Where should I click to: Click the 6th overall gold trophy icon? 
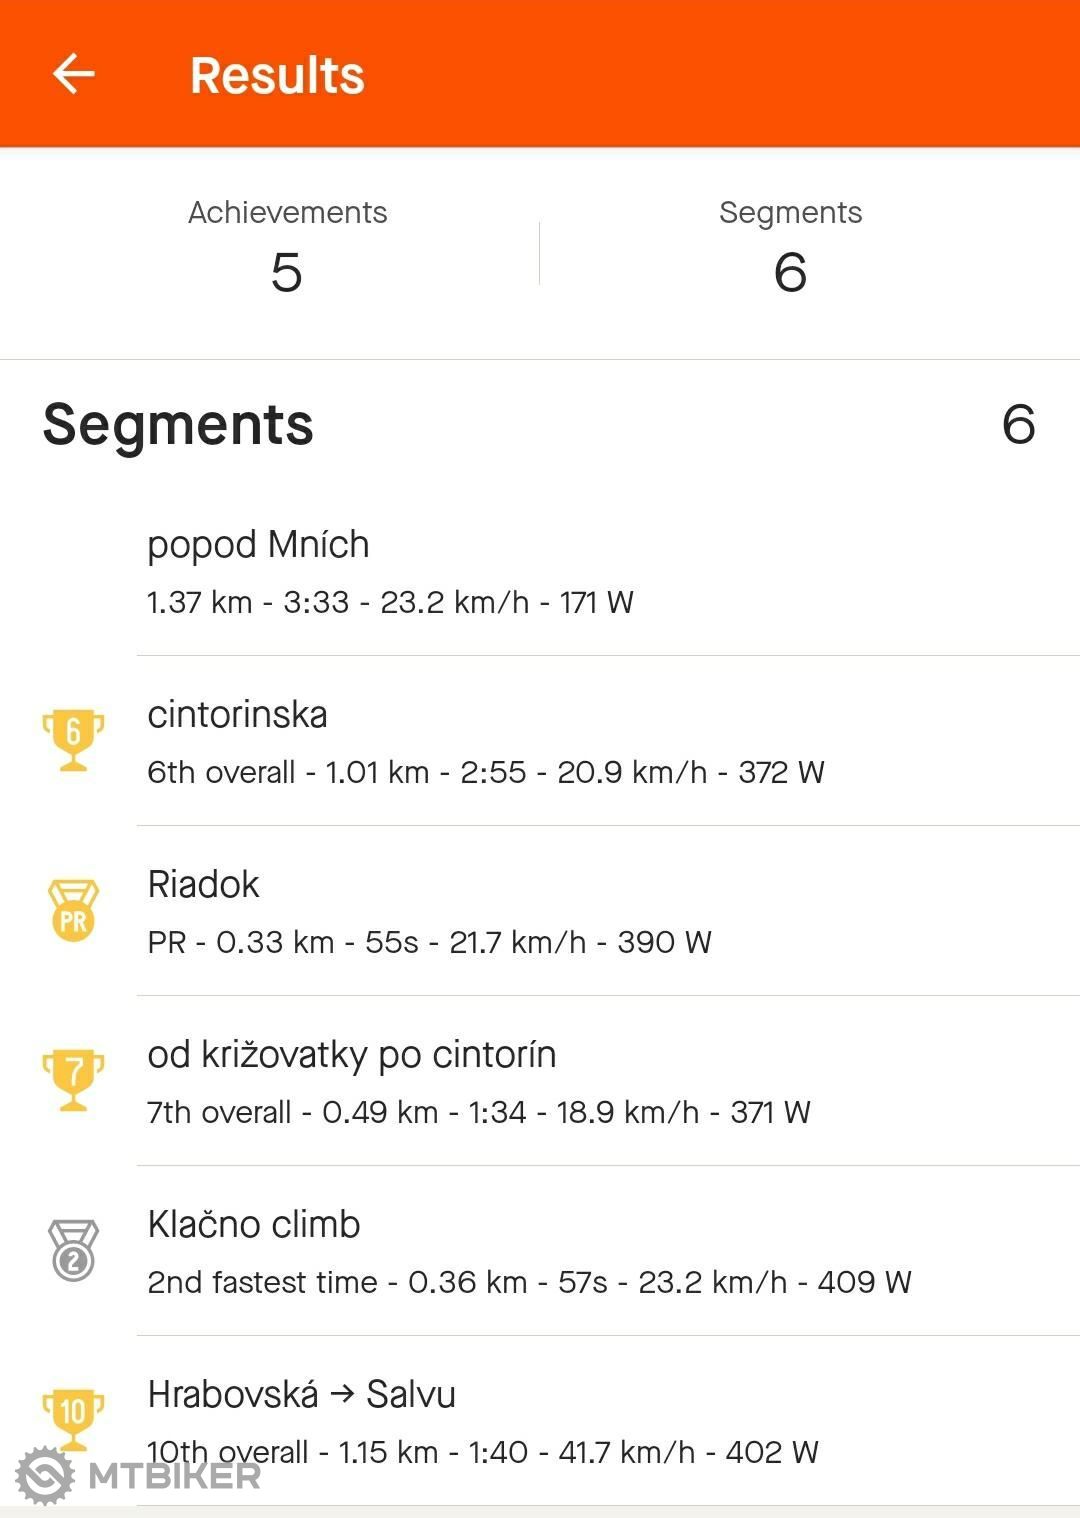[73, 740]
